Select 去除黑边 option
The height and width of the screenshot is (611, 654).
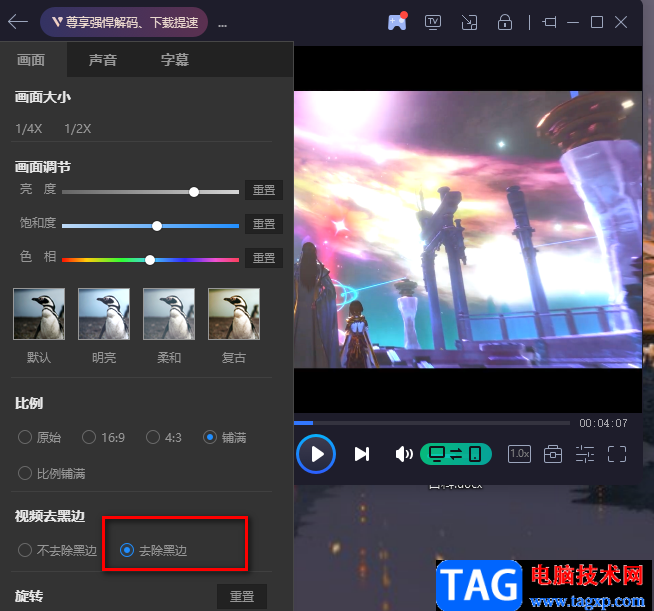pos(153,550)
